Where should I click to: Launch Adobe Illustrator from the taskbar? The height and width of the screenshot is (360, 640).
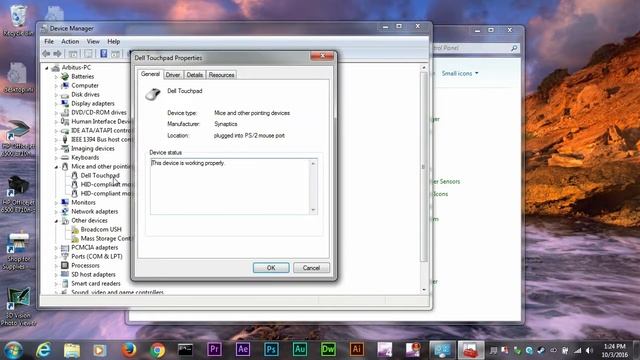356,349
